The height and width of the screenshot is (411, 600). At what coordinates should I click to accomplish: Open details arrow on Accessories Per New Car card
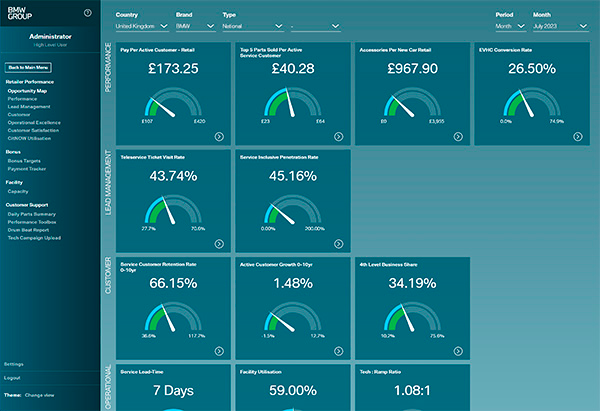click(458, 137)
